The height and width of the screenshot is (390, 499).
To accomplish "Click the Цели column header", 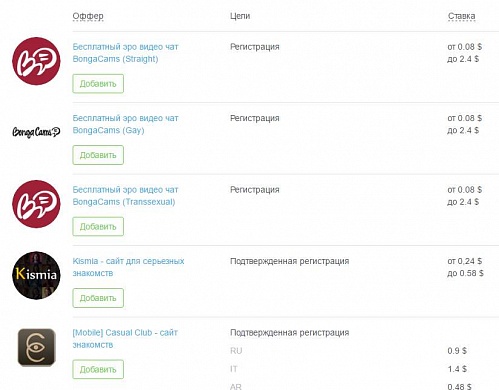I will pos(240,16).
